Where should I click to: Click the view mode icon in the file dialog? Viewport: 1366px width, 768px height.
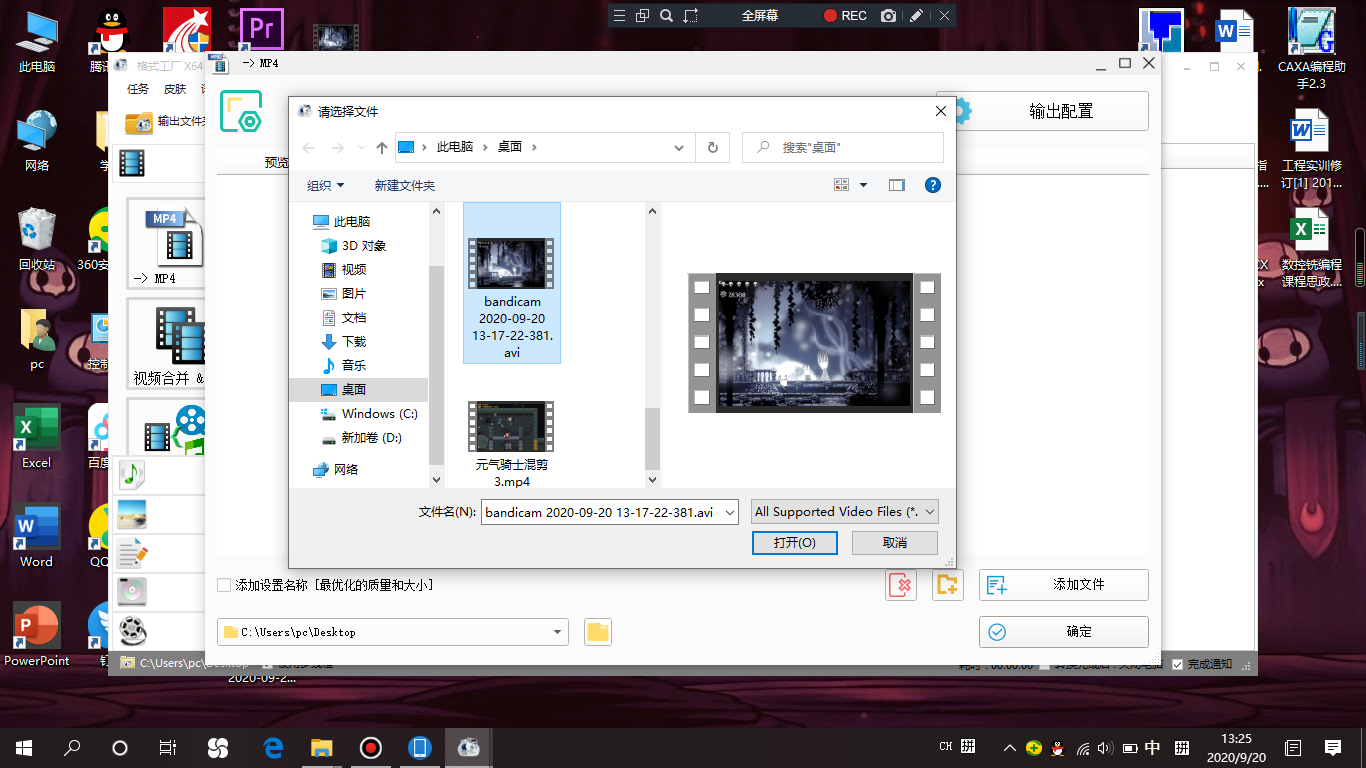[x=841, y=185]
